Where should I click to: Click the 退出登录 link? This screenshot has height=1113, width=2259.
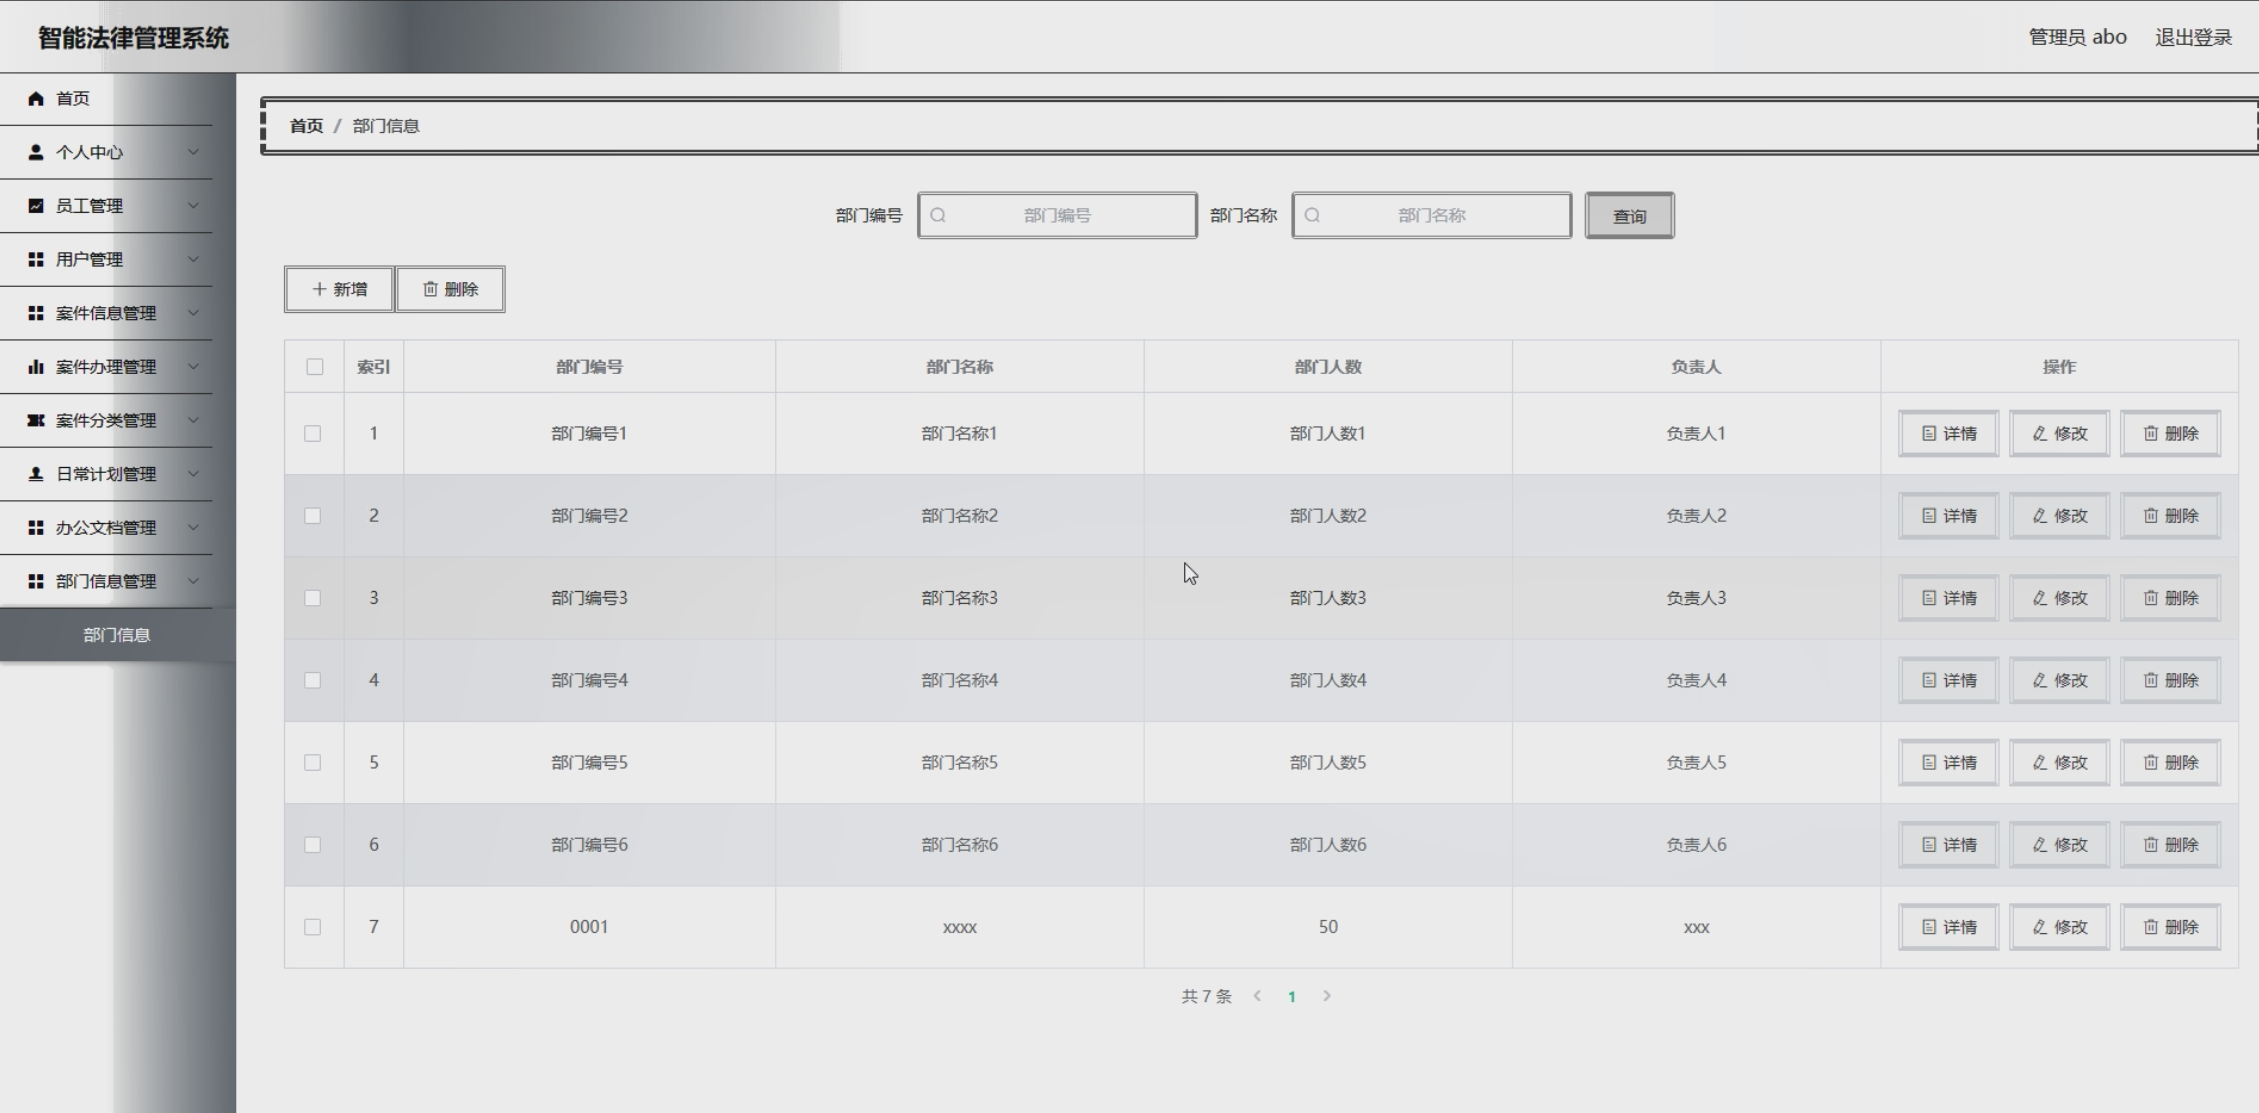2193,37
